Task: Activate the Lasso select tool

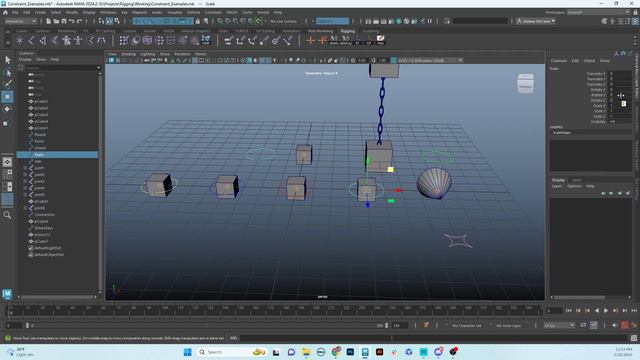Action: tap(7, 73)
